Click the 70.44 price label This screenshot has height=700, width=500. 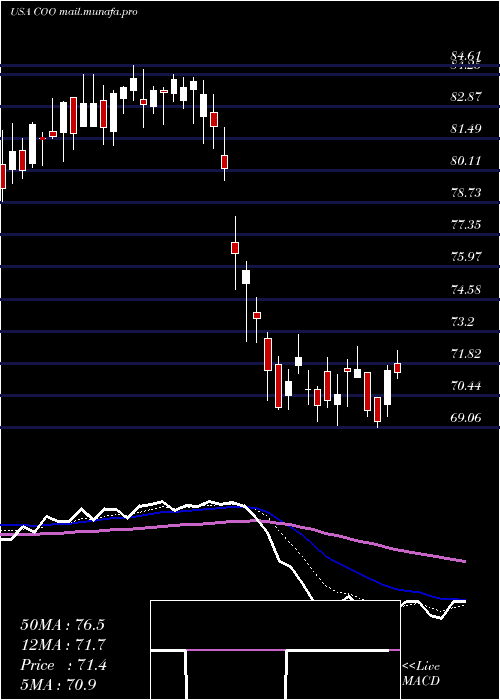(466, 386)
